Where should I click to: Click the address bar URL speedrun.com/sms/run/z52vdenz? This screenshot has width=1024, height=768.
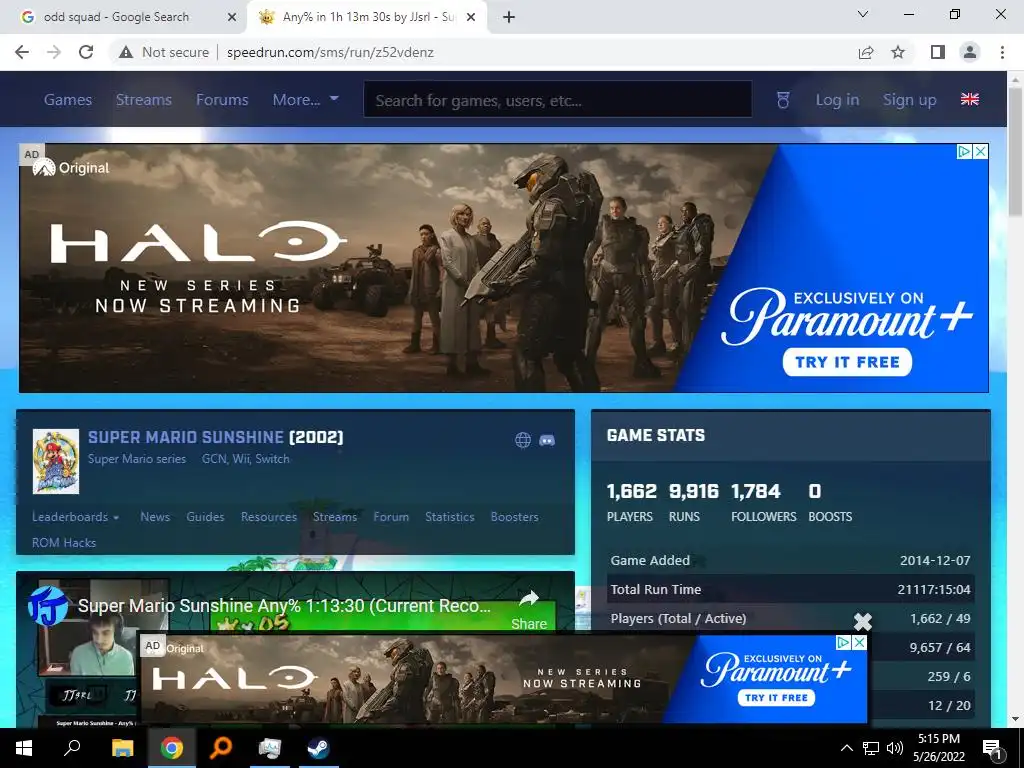(x=330, y=52)
